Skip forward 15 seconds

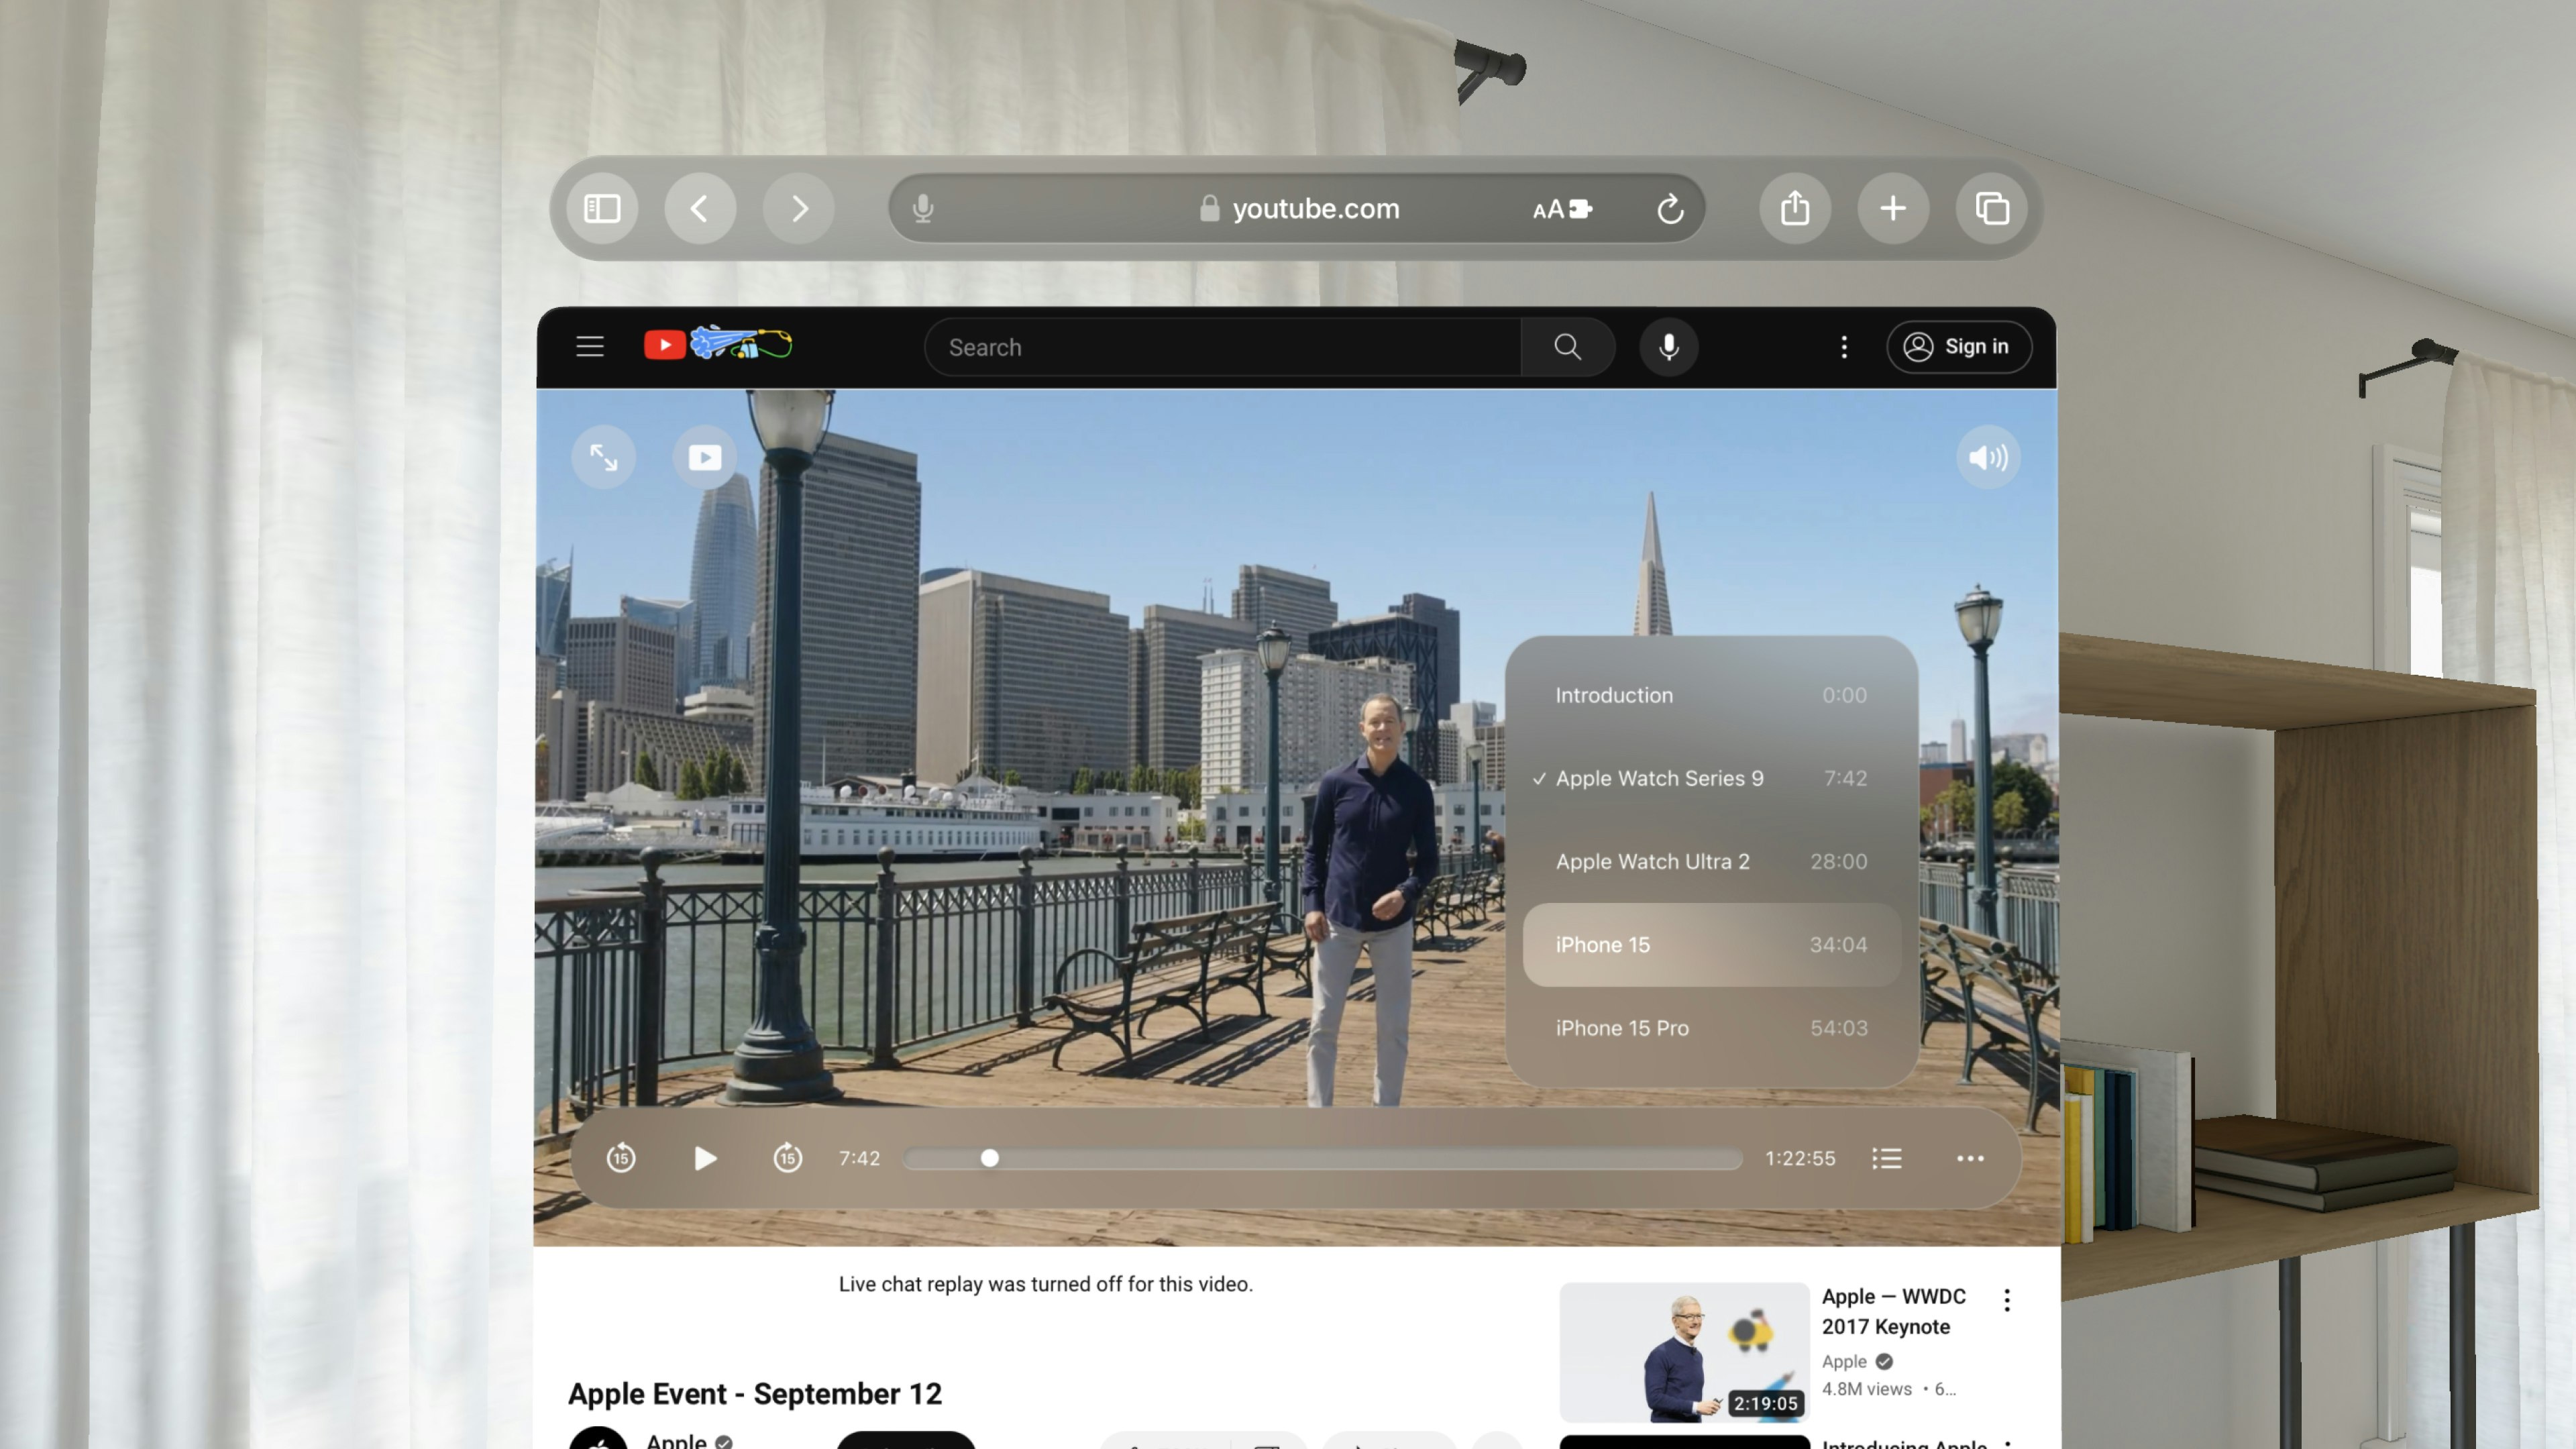click(788, 1158)
